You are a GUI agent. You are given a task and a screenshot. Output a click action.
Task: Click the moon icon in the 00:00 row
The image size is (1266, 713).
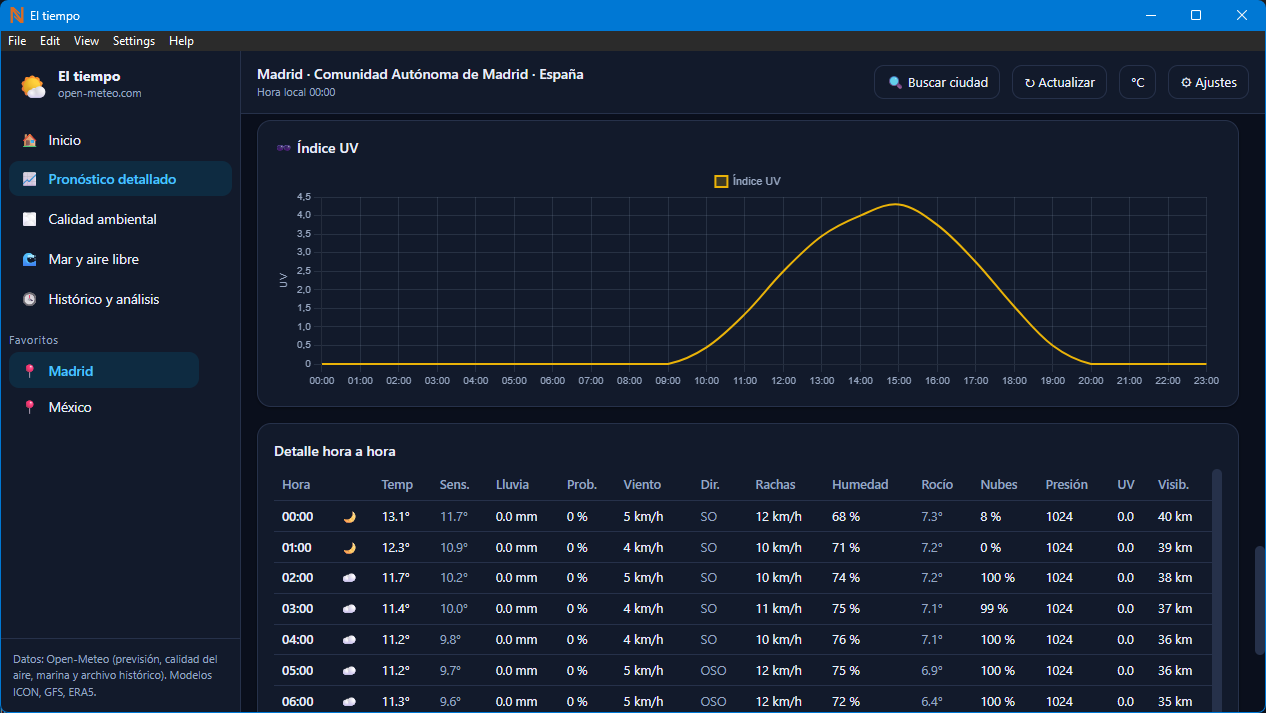pos(349,517)
